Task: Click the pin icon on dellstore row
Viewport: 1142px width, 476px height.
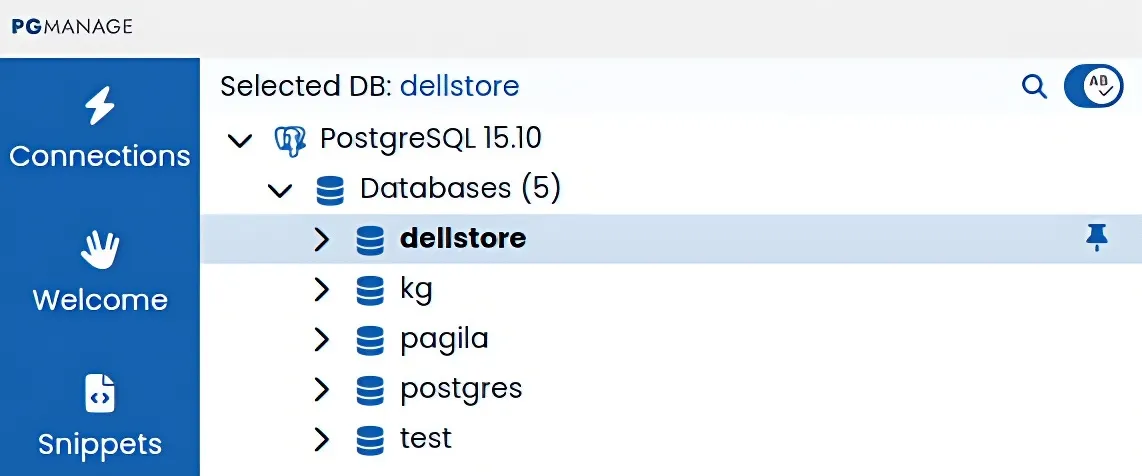Action: pyautogui.click(x=1097, y=238)
